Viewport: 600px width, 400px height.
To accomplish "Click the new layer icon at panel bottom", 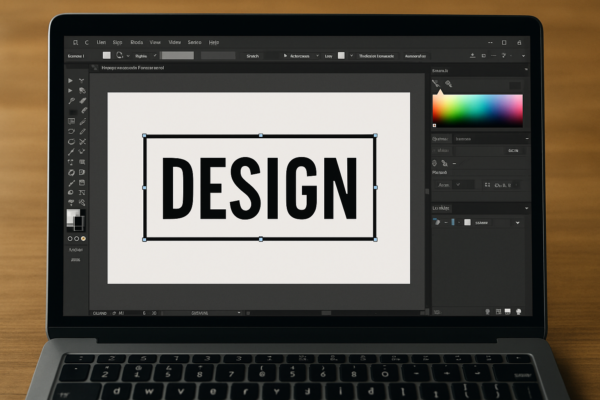I will (507, 312).
